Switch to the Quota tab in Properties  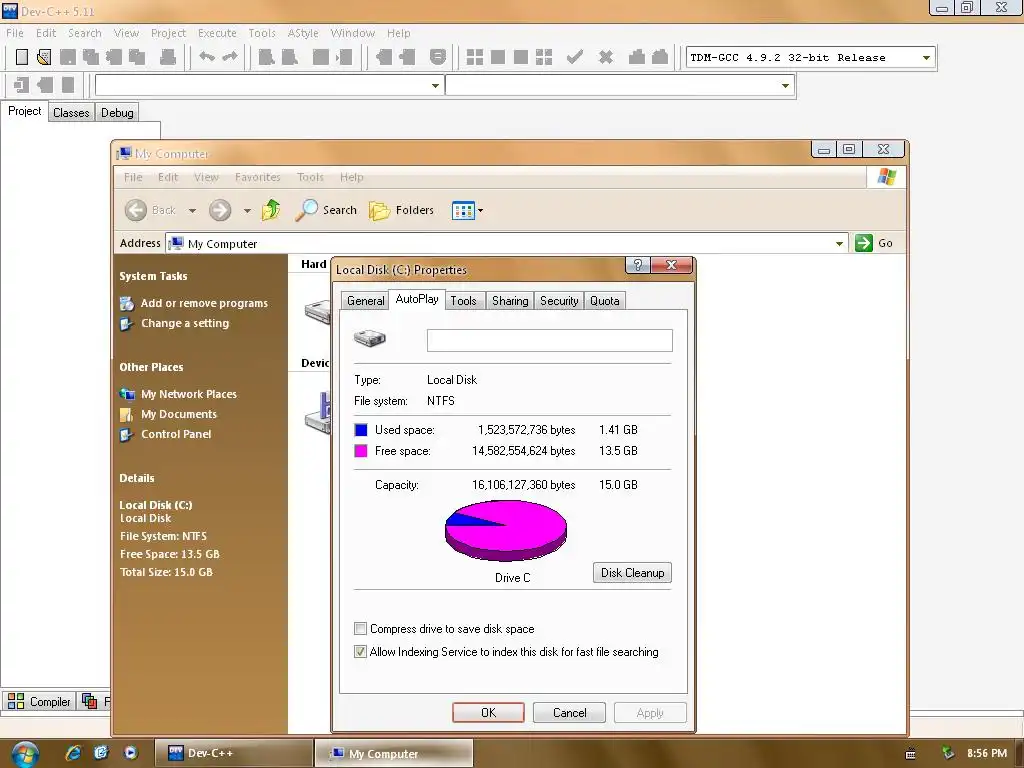pos(605,301)
